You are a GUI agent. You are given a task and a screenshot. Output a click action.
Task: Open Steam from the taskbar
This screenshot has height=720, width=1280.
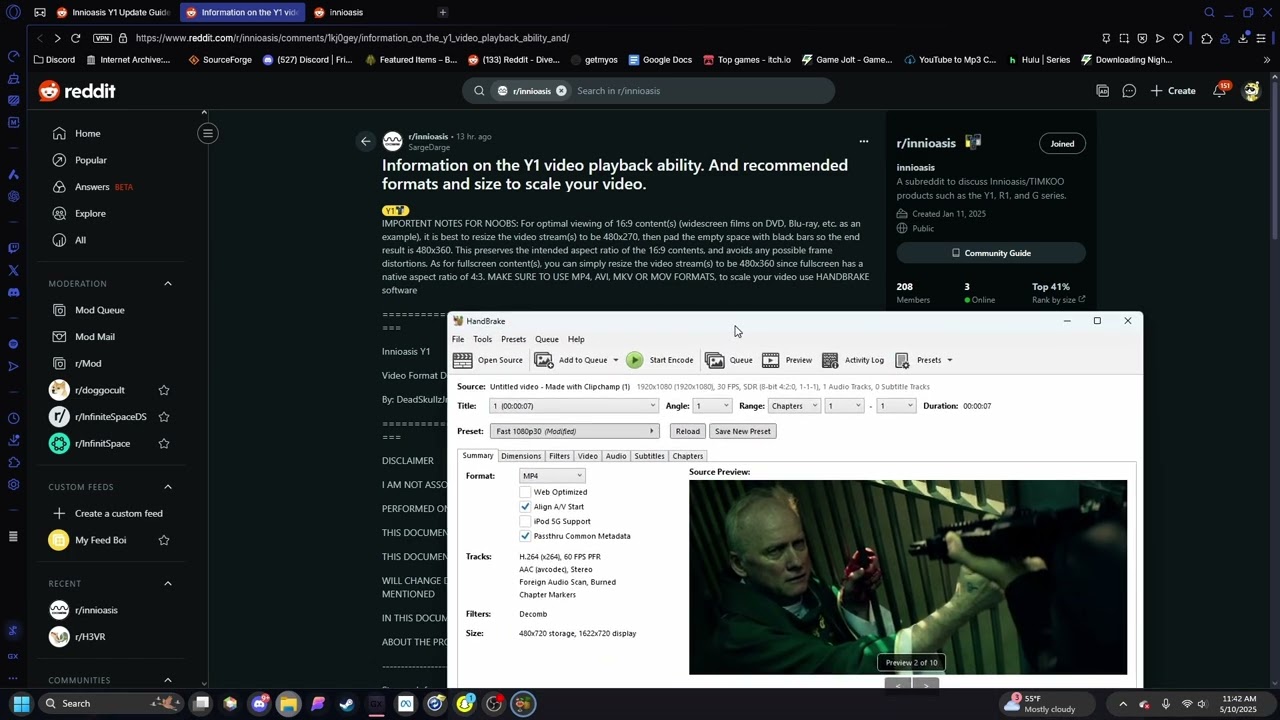pos(347,704)
